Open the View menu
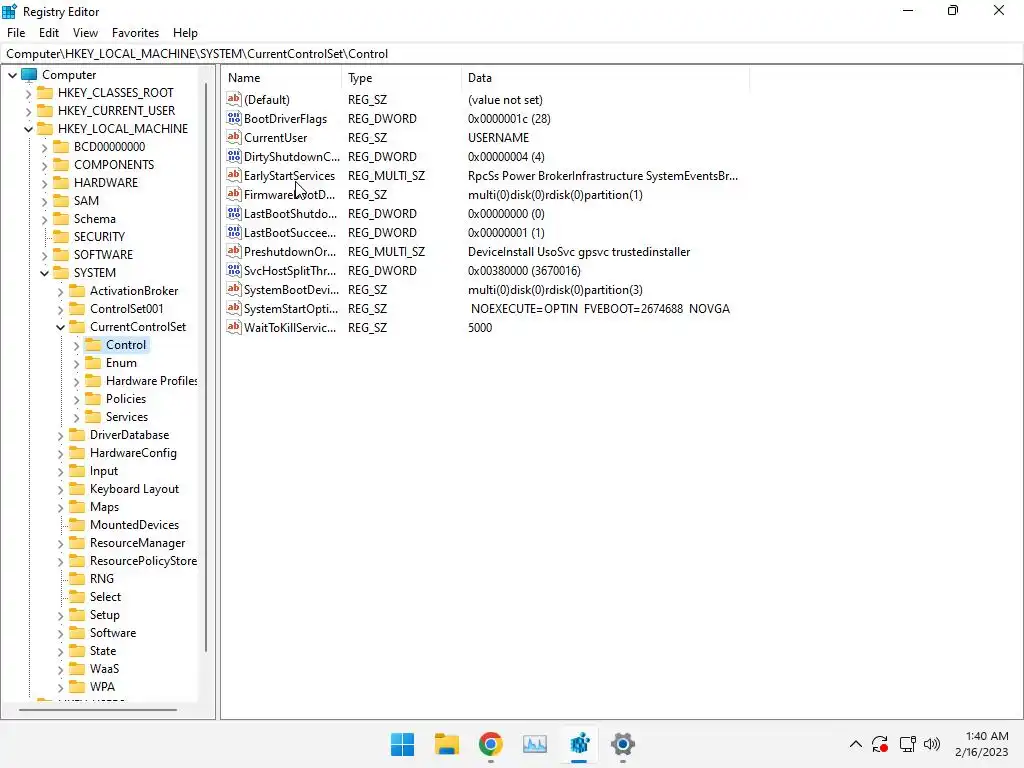 (x=86, y=33)
